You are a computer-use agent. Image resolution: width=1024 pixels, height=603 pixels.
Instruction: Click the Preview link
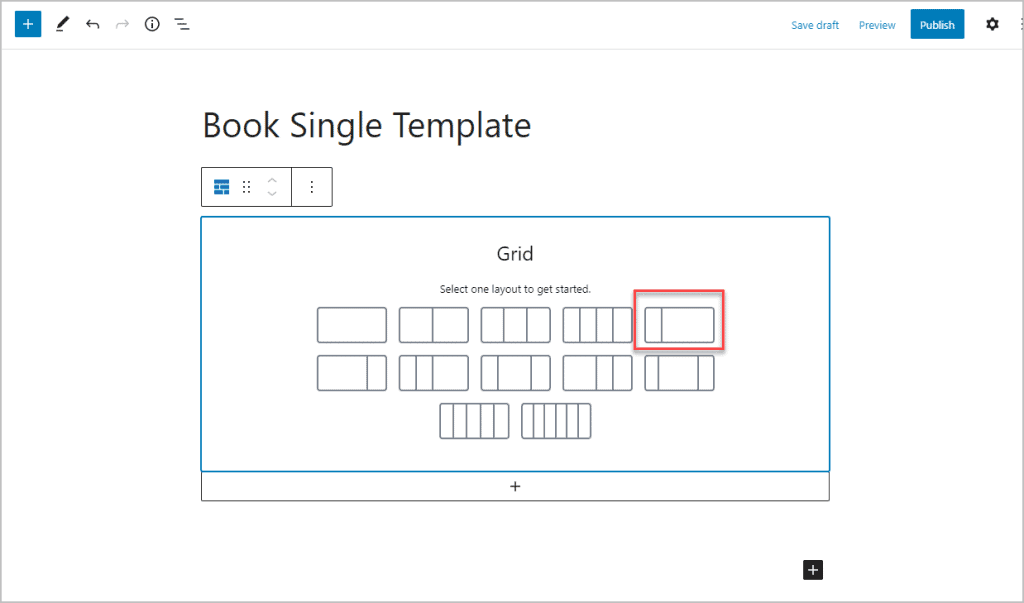point(877,25)
